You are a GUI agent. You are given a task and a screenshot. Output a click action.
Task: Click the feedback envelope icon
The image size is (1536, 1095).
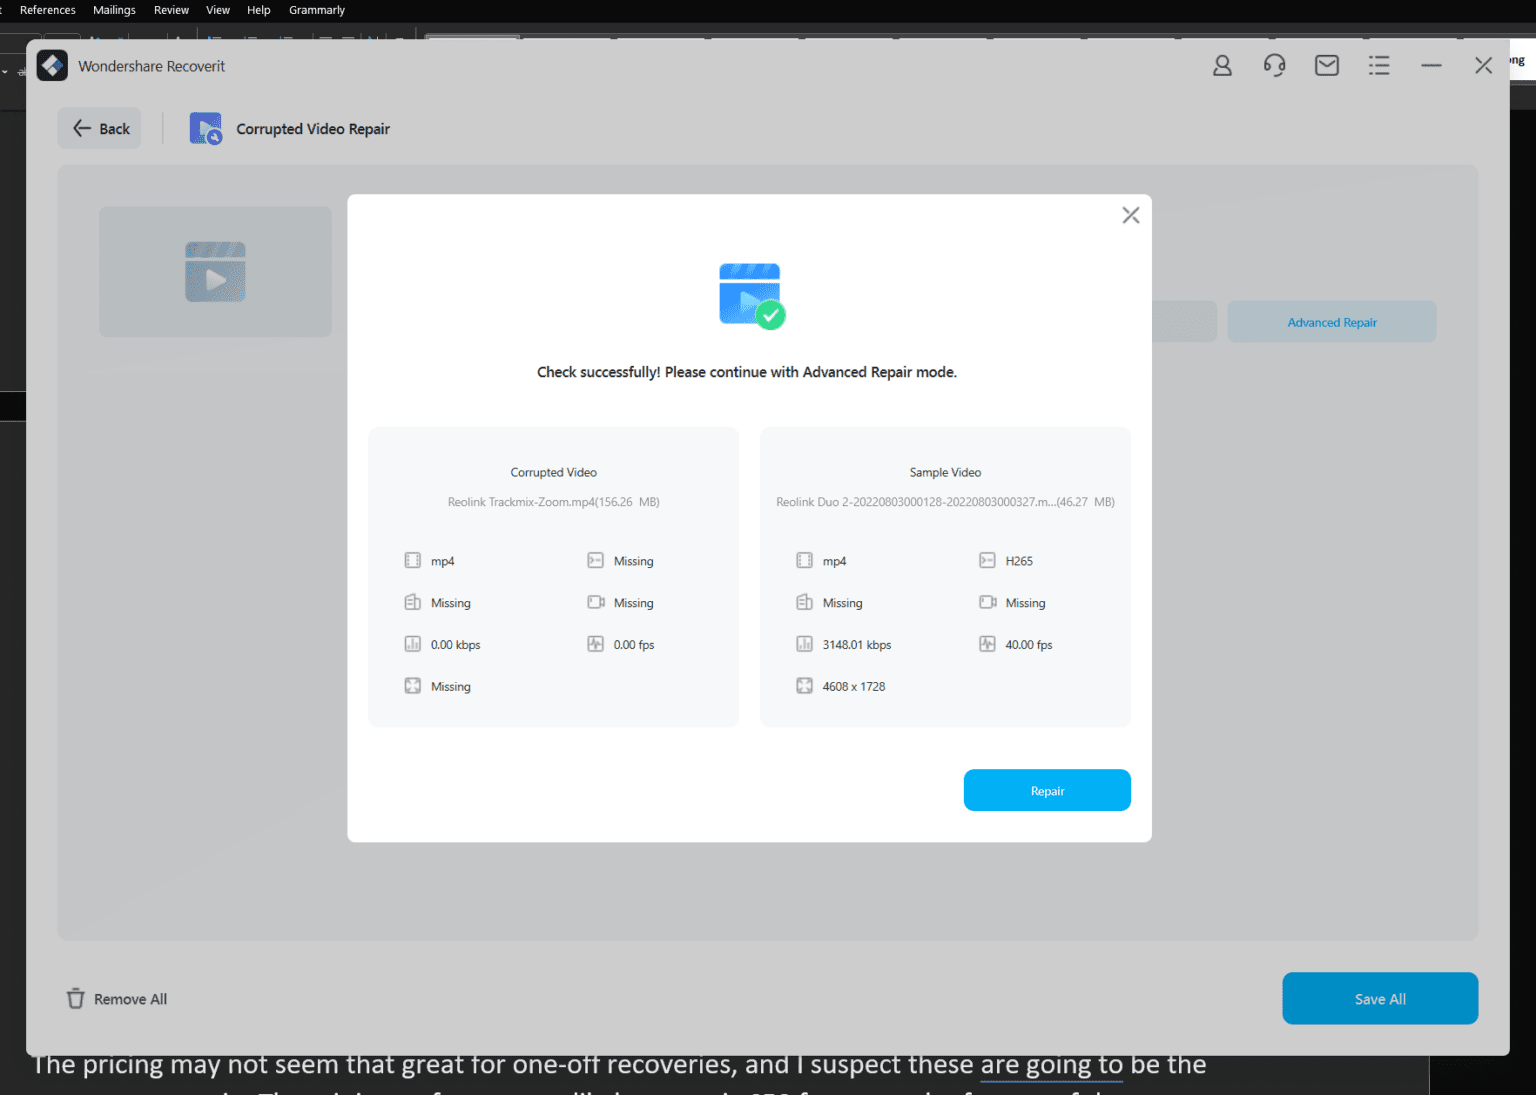(x=1327, y=64)
